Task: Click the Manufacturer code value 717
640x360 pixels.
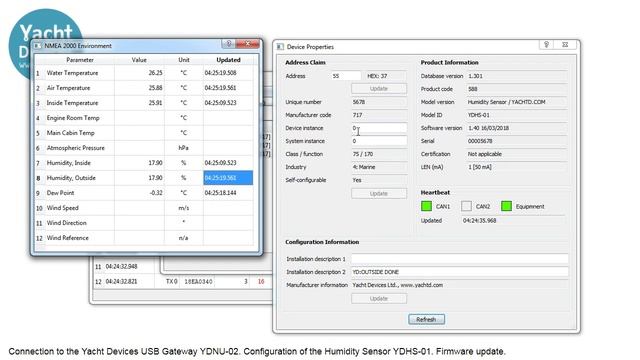Action: pos(357,115)
